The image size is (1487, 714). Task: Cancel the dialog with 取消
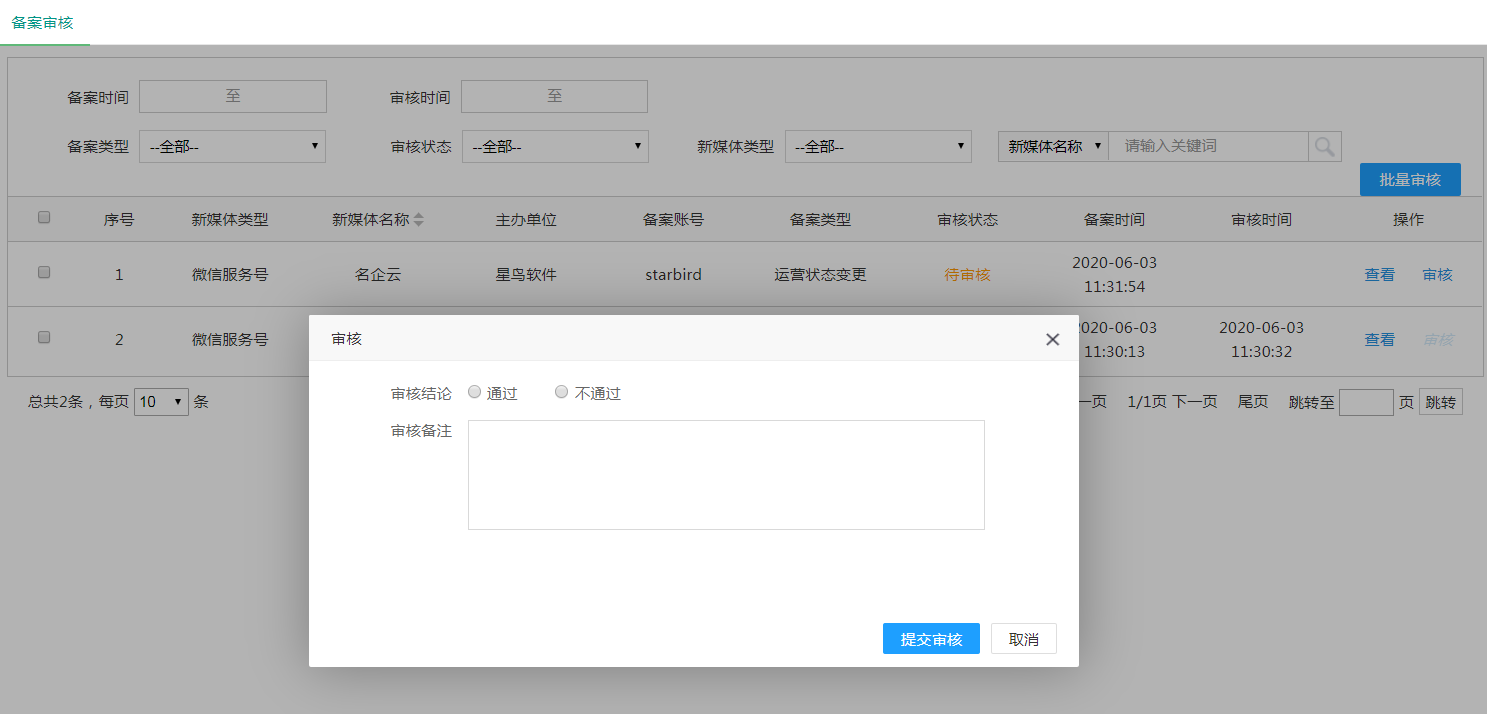pos(1024,639)
